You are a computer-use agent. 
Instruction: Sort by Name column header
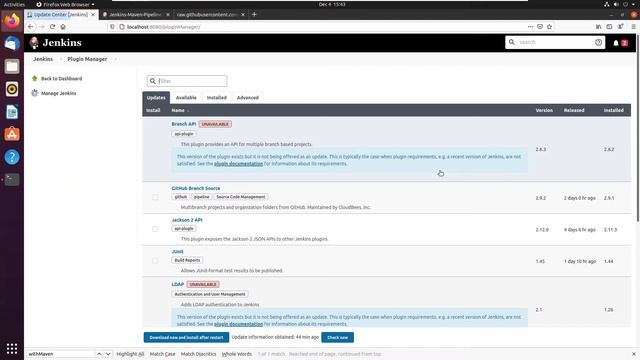click(178, 110)
